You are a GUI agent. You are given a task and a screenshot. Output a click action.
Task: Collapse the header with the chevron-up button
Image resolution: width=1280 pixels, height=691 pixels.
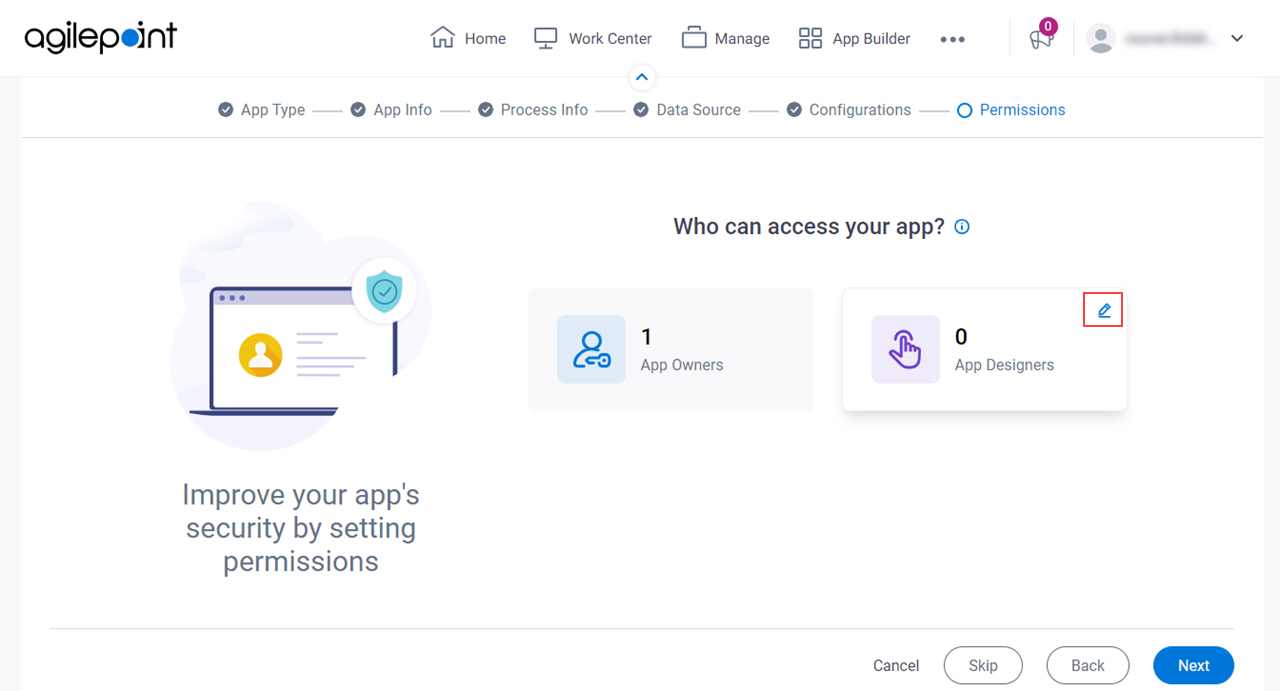(x=642, y=77)
